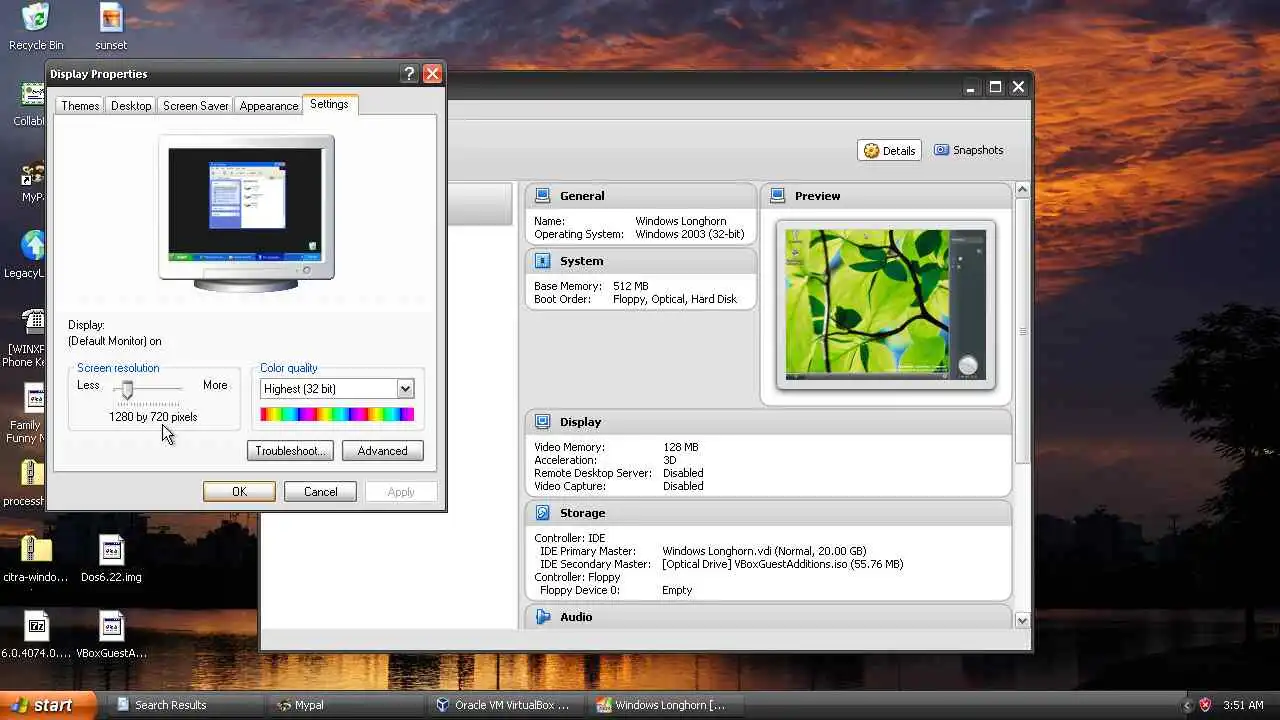
Task: Click the tray expand arrow icon
Action: pyautogui.click(x=1187, y=705)
